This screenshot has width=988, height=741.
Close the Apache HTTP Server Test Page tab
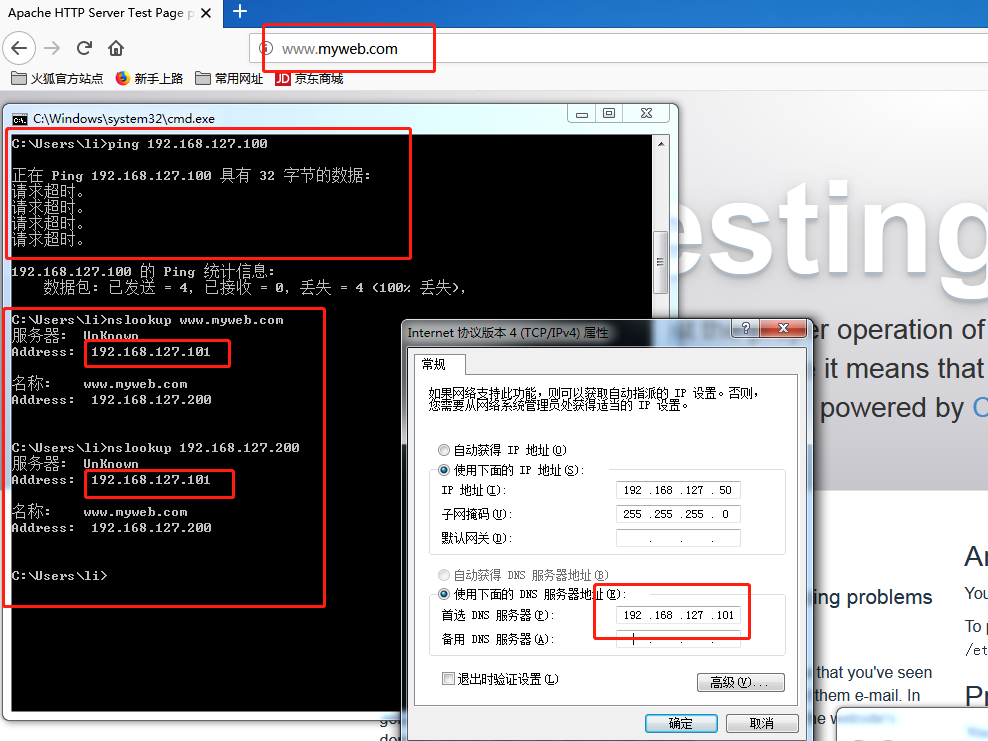pyautogui.click(x=205, y=13)
